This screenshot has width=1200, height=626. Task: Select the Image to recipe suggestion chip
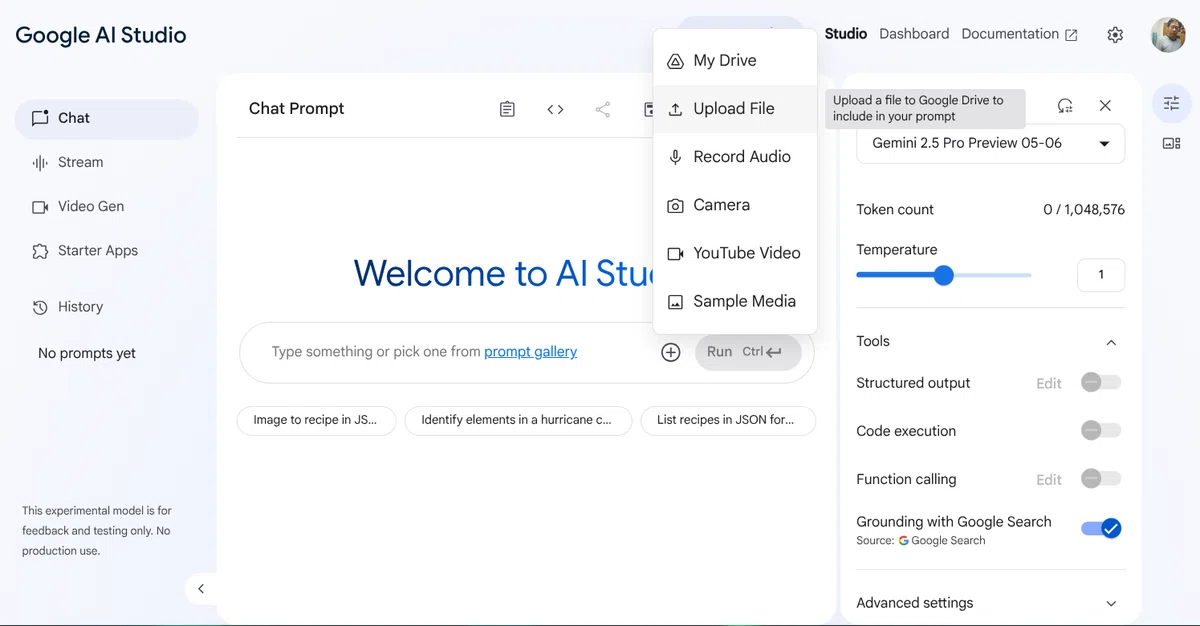click(x=316, y=420)
